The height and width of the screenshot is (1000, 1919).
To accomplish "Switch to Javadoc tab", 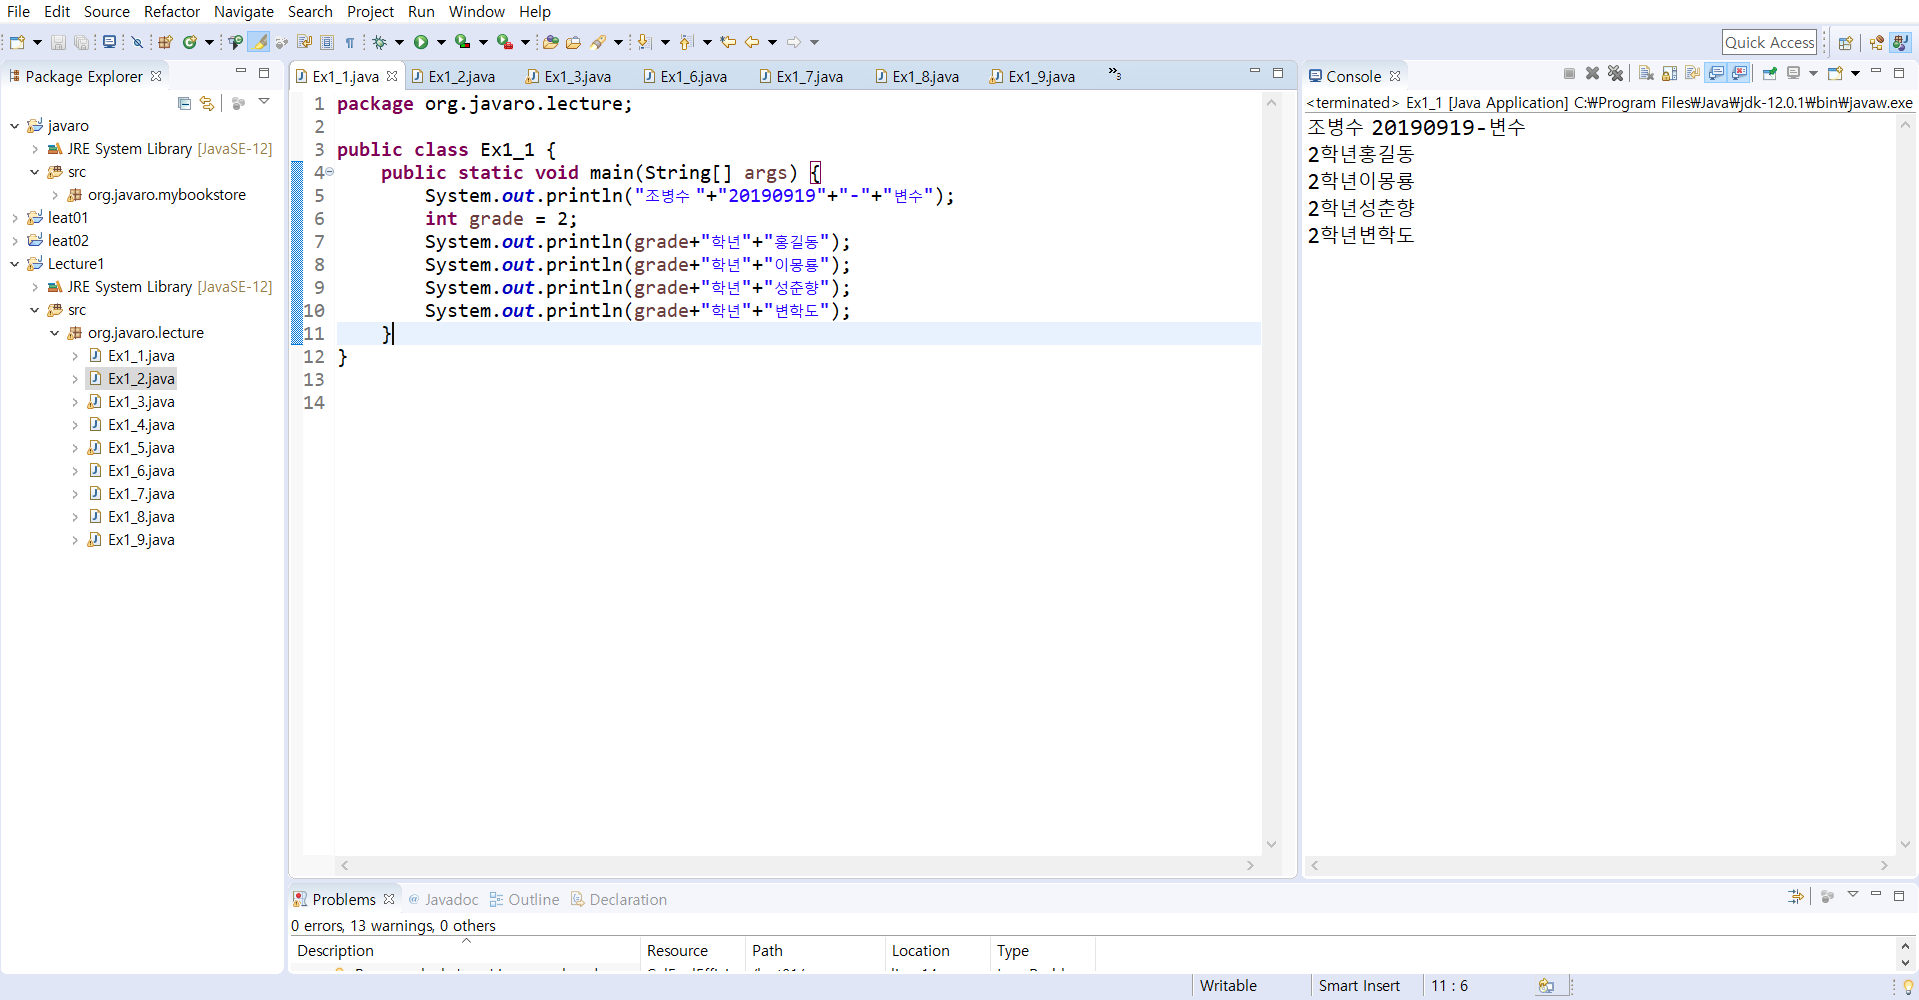I will click(x=442, y=899).
